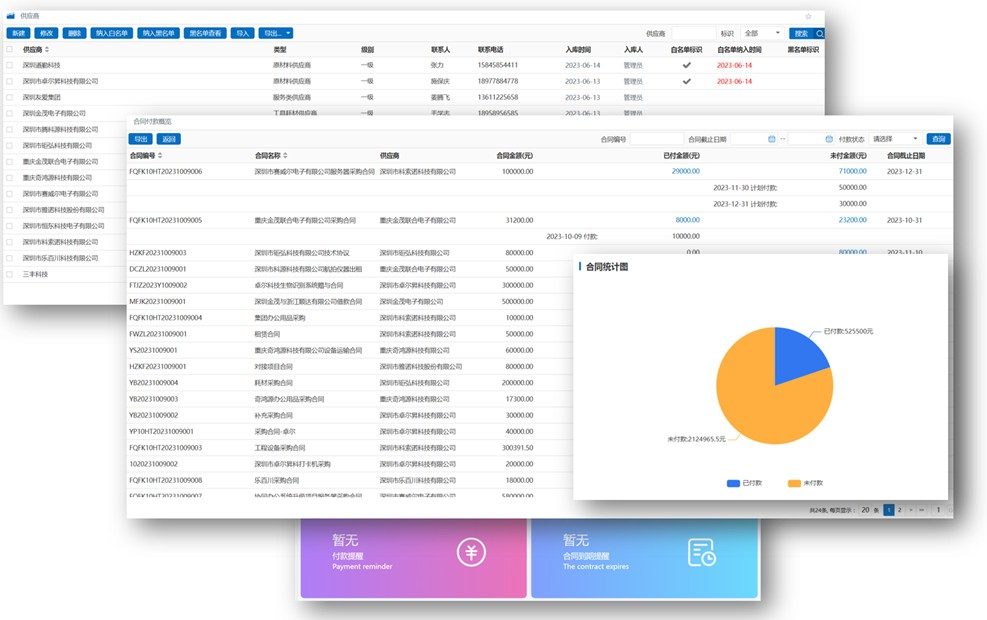Select contract DCZL20231009001 cell
Screen dimensions: 987x620
pyautogui.click(x=158, y=269)
